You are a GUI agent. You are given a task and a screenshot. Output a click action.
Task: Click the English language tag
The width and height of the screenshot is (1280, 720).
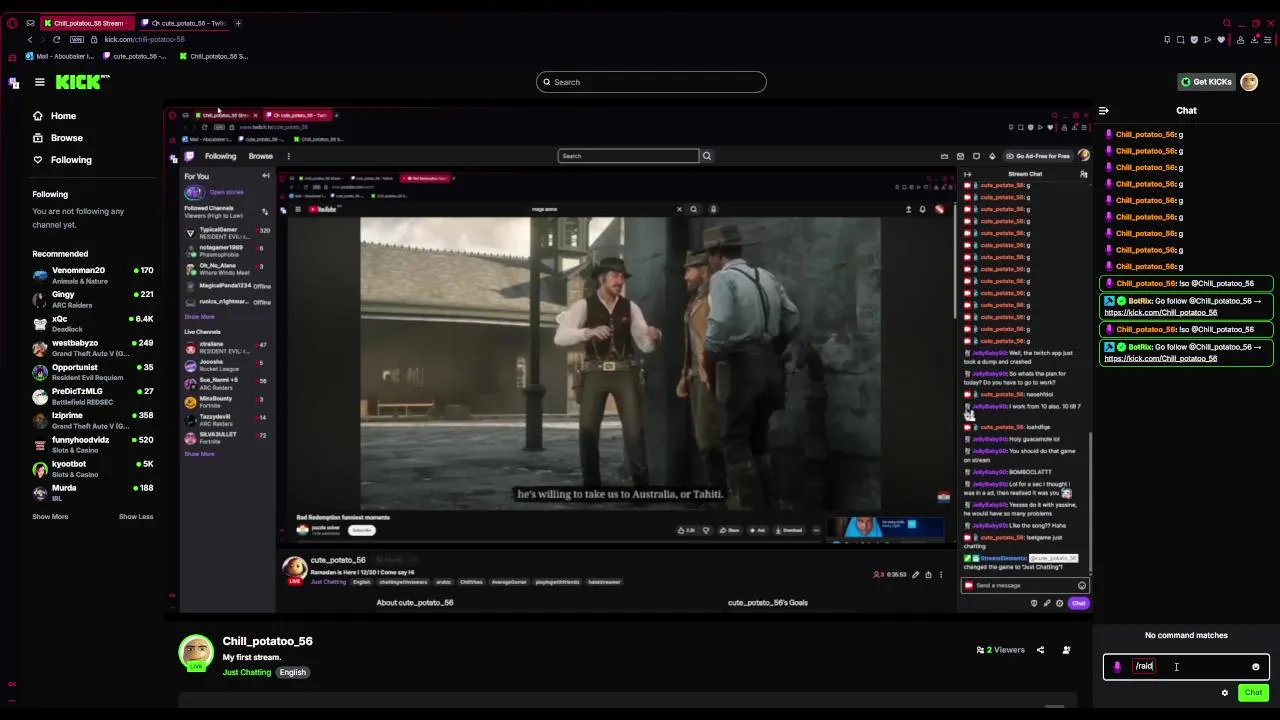tap(292, 673)
